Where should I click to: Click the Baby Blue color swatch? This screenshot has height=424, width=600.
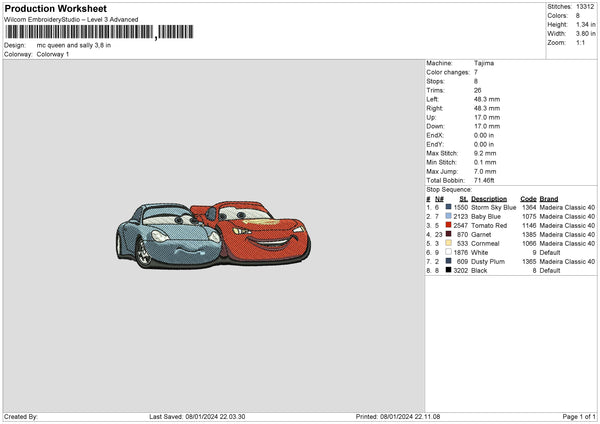[448, 216]
